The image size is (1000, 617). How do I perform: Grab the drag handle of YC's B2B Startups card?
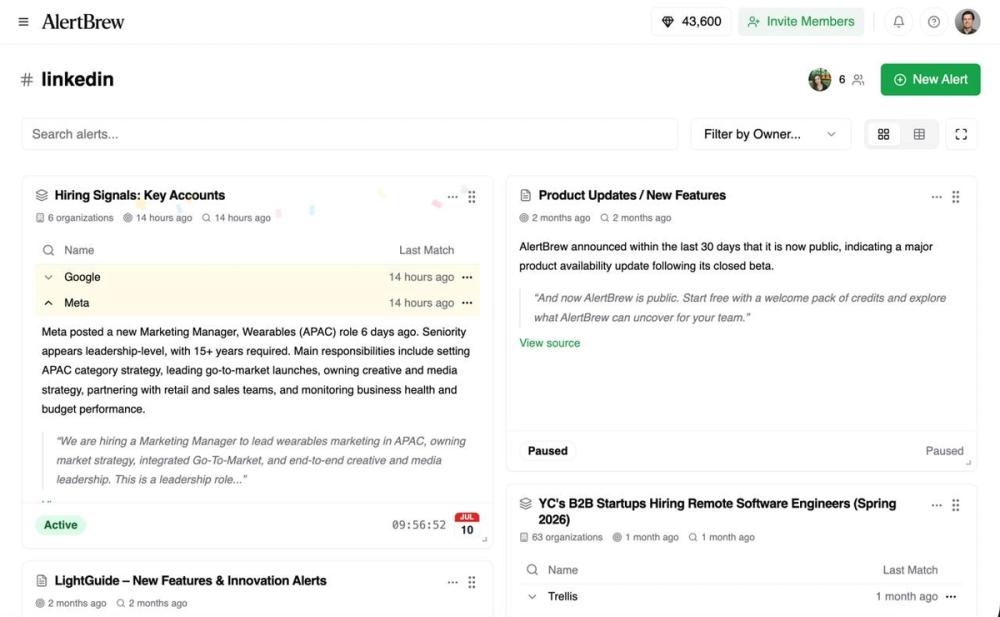click(955, 505)
